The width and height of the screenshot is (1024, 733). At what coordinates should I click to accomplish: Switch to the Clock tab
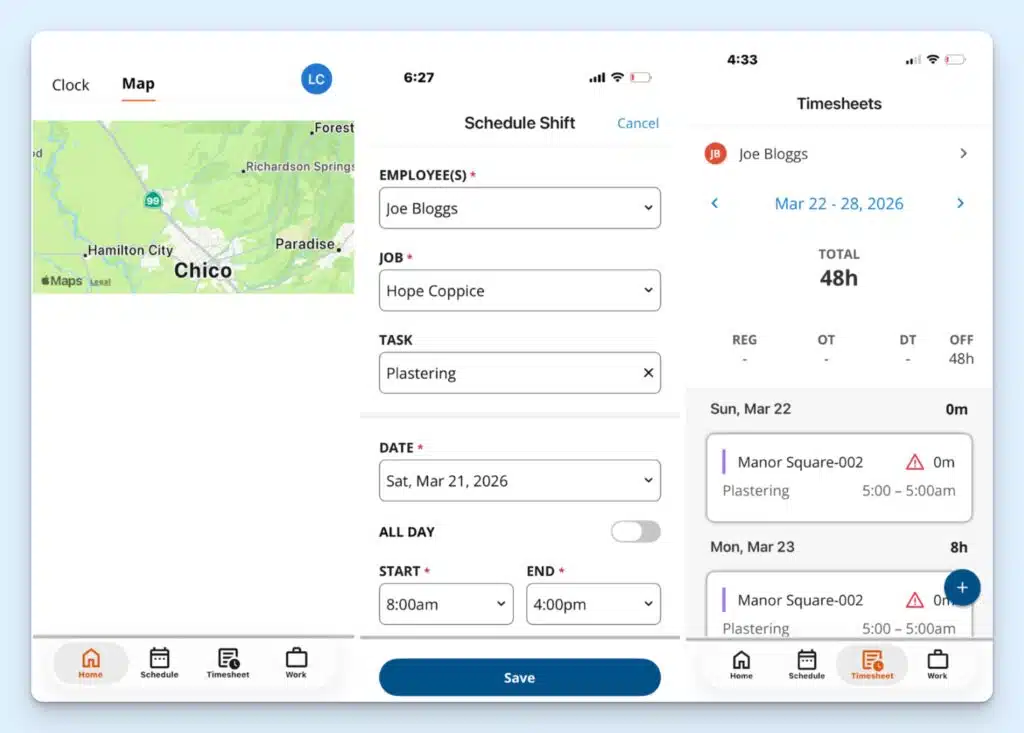click(x=70, y=85)
